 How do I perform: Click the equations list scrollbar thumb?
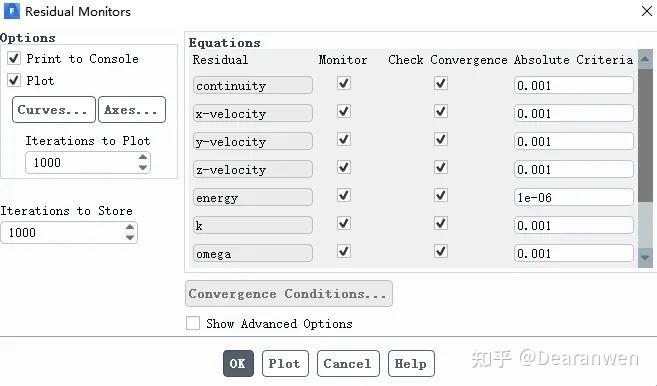645,135
